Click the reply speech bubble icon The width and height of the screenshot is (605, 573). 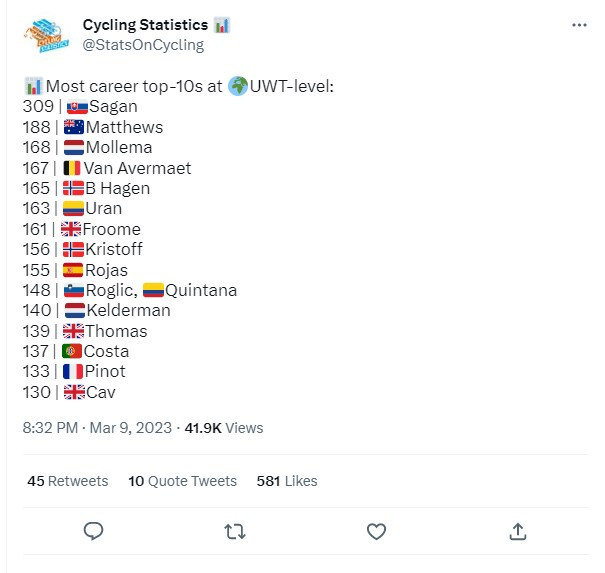coord(93,531)
